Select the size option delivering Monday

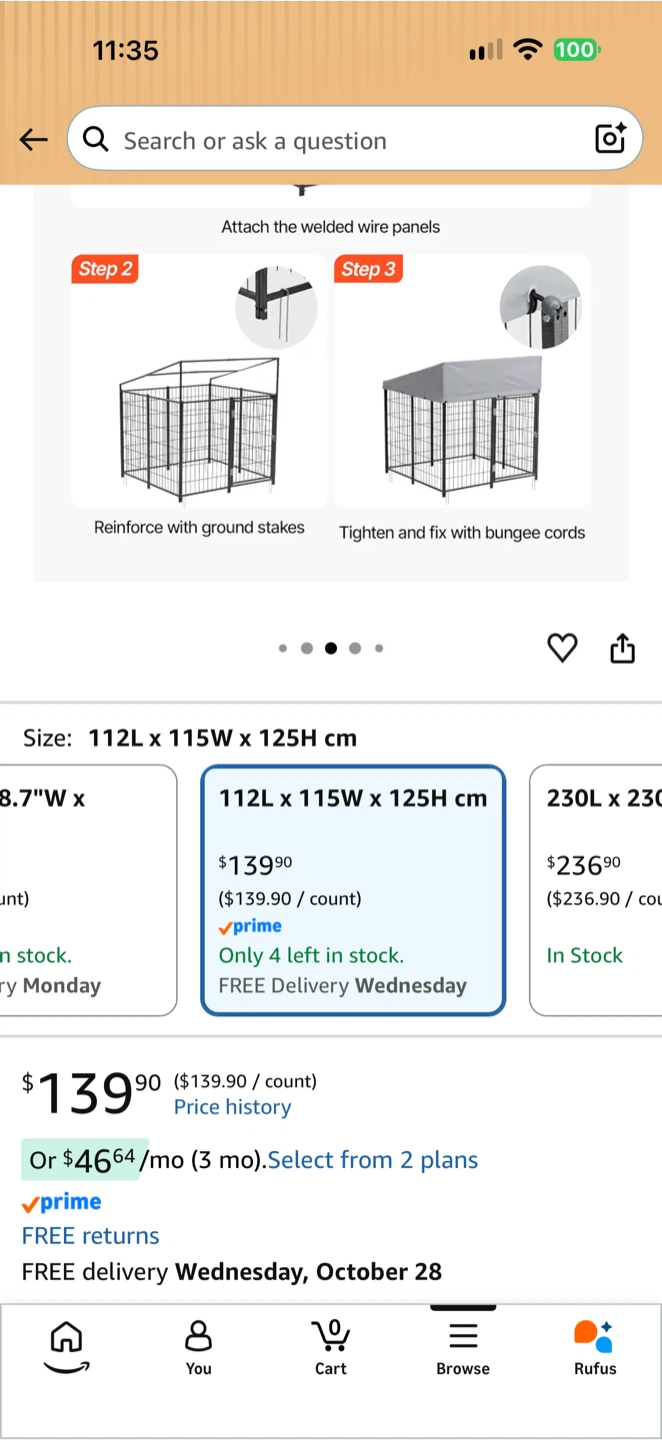88,890
